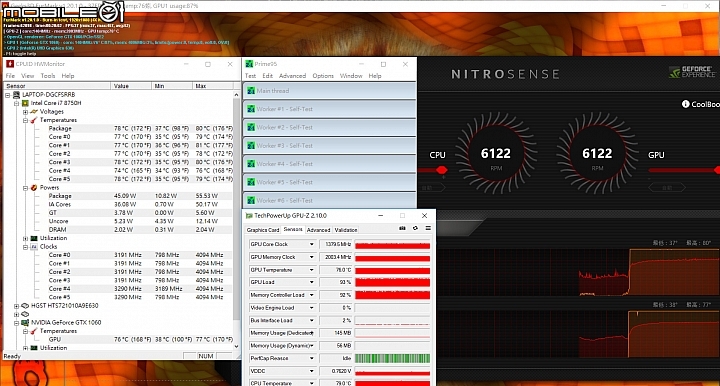Open the Window menu in Prime95
The image size is (720, 386).
(x=351, y=76)
